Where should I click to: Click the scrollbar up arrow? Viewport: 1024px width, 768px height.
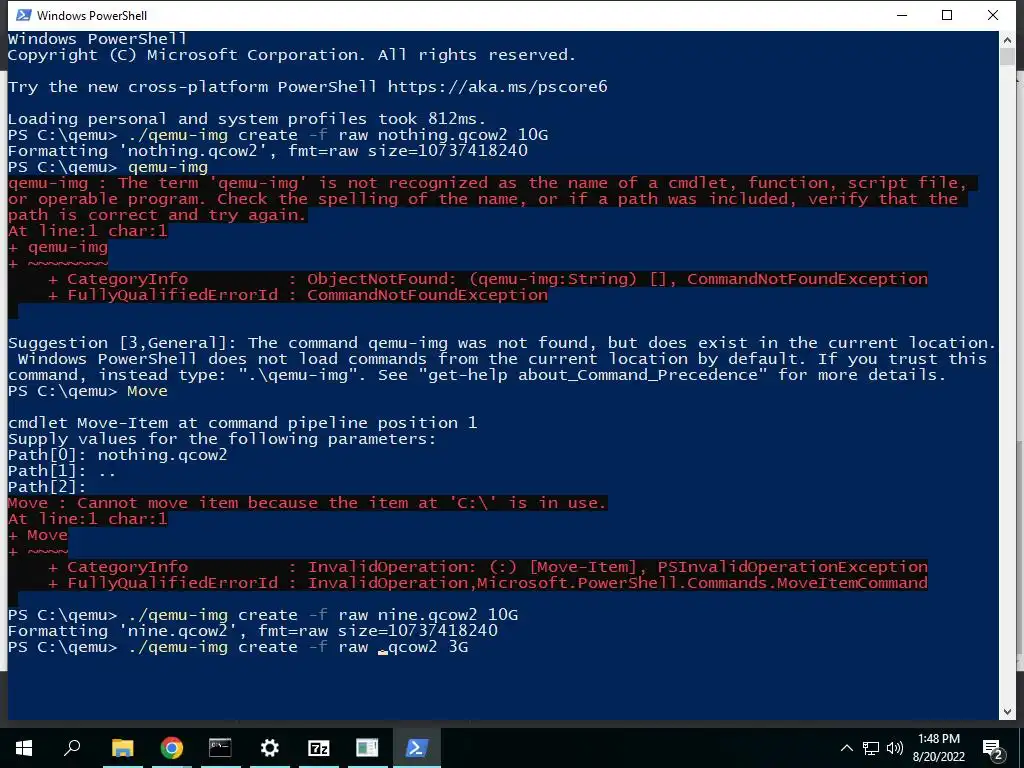[x=1007, y=40]
